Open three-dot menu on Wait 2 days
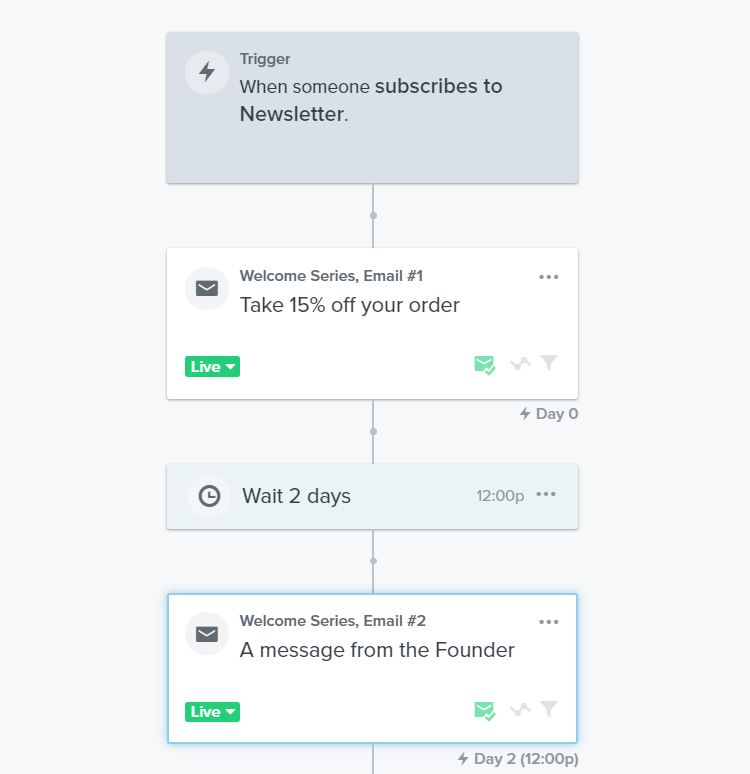The width and height of the screenshot is (750, 774). click(x=546, y=494)
